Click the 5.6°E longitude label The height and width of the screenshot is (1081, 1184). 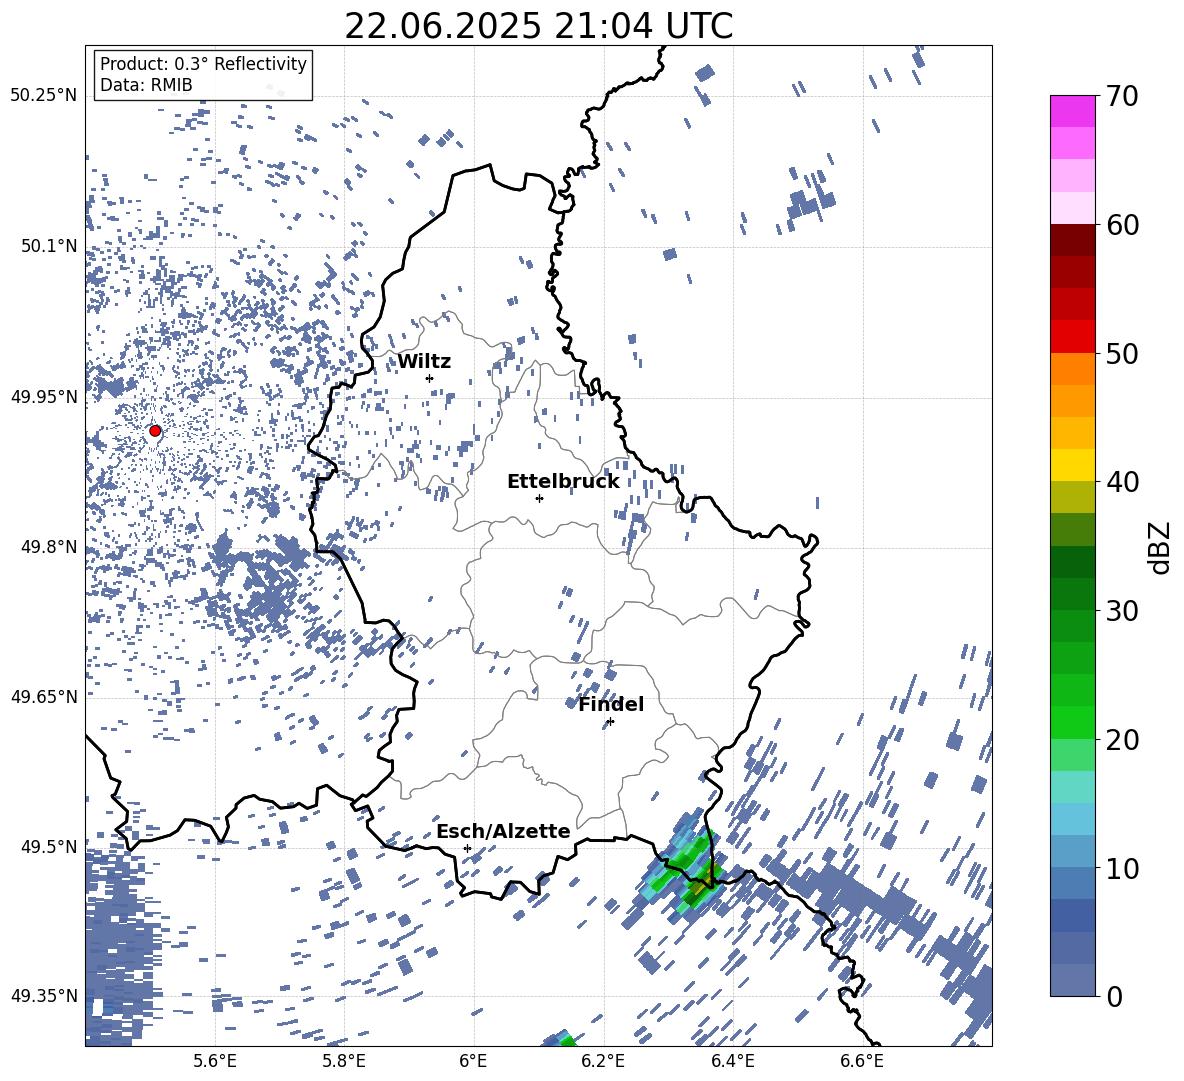coord(215,1061)
